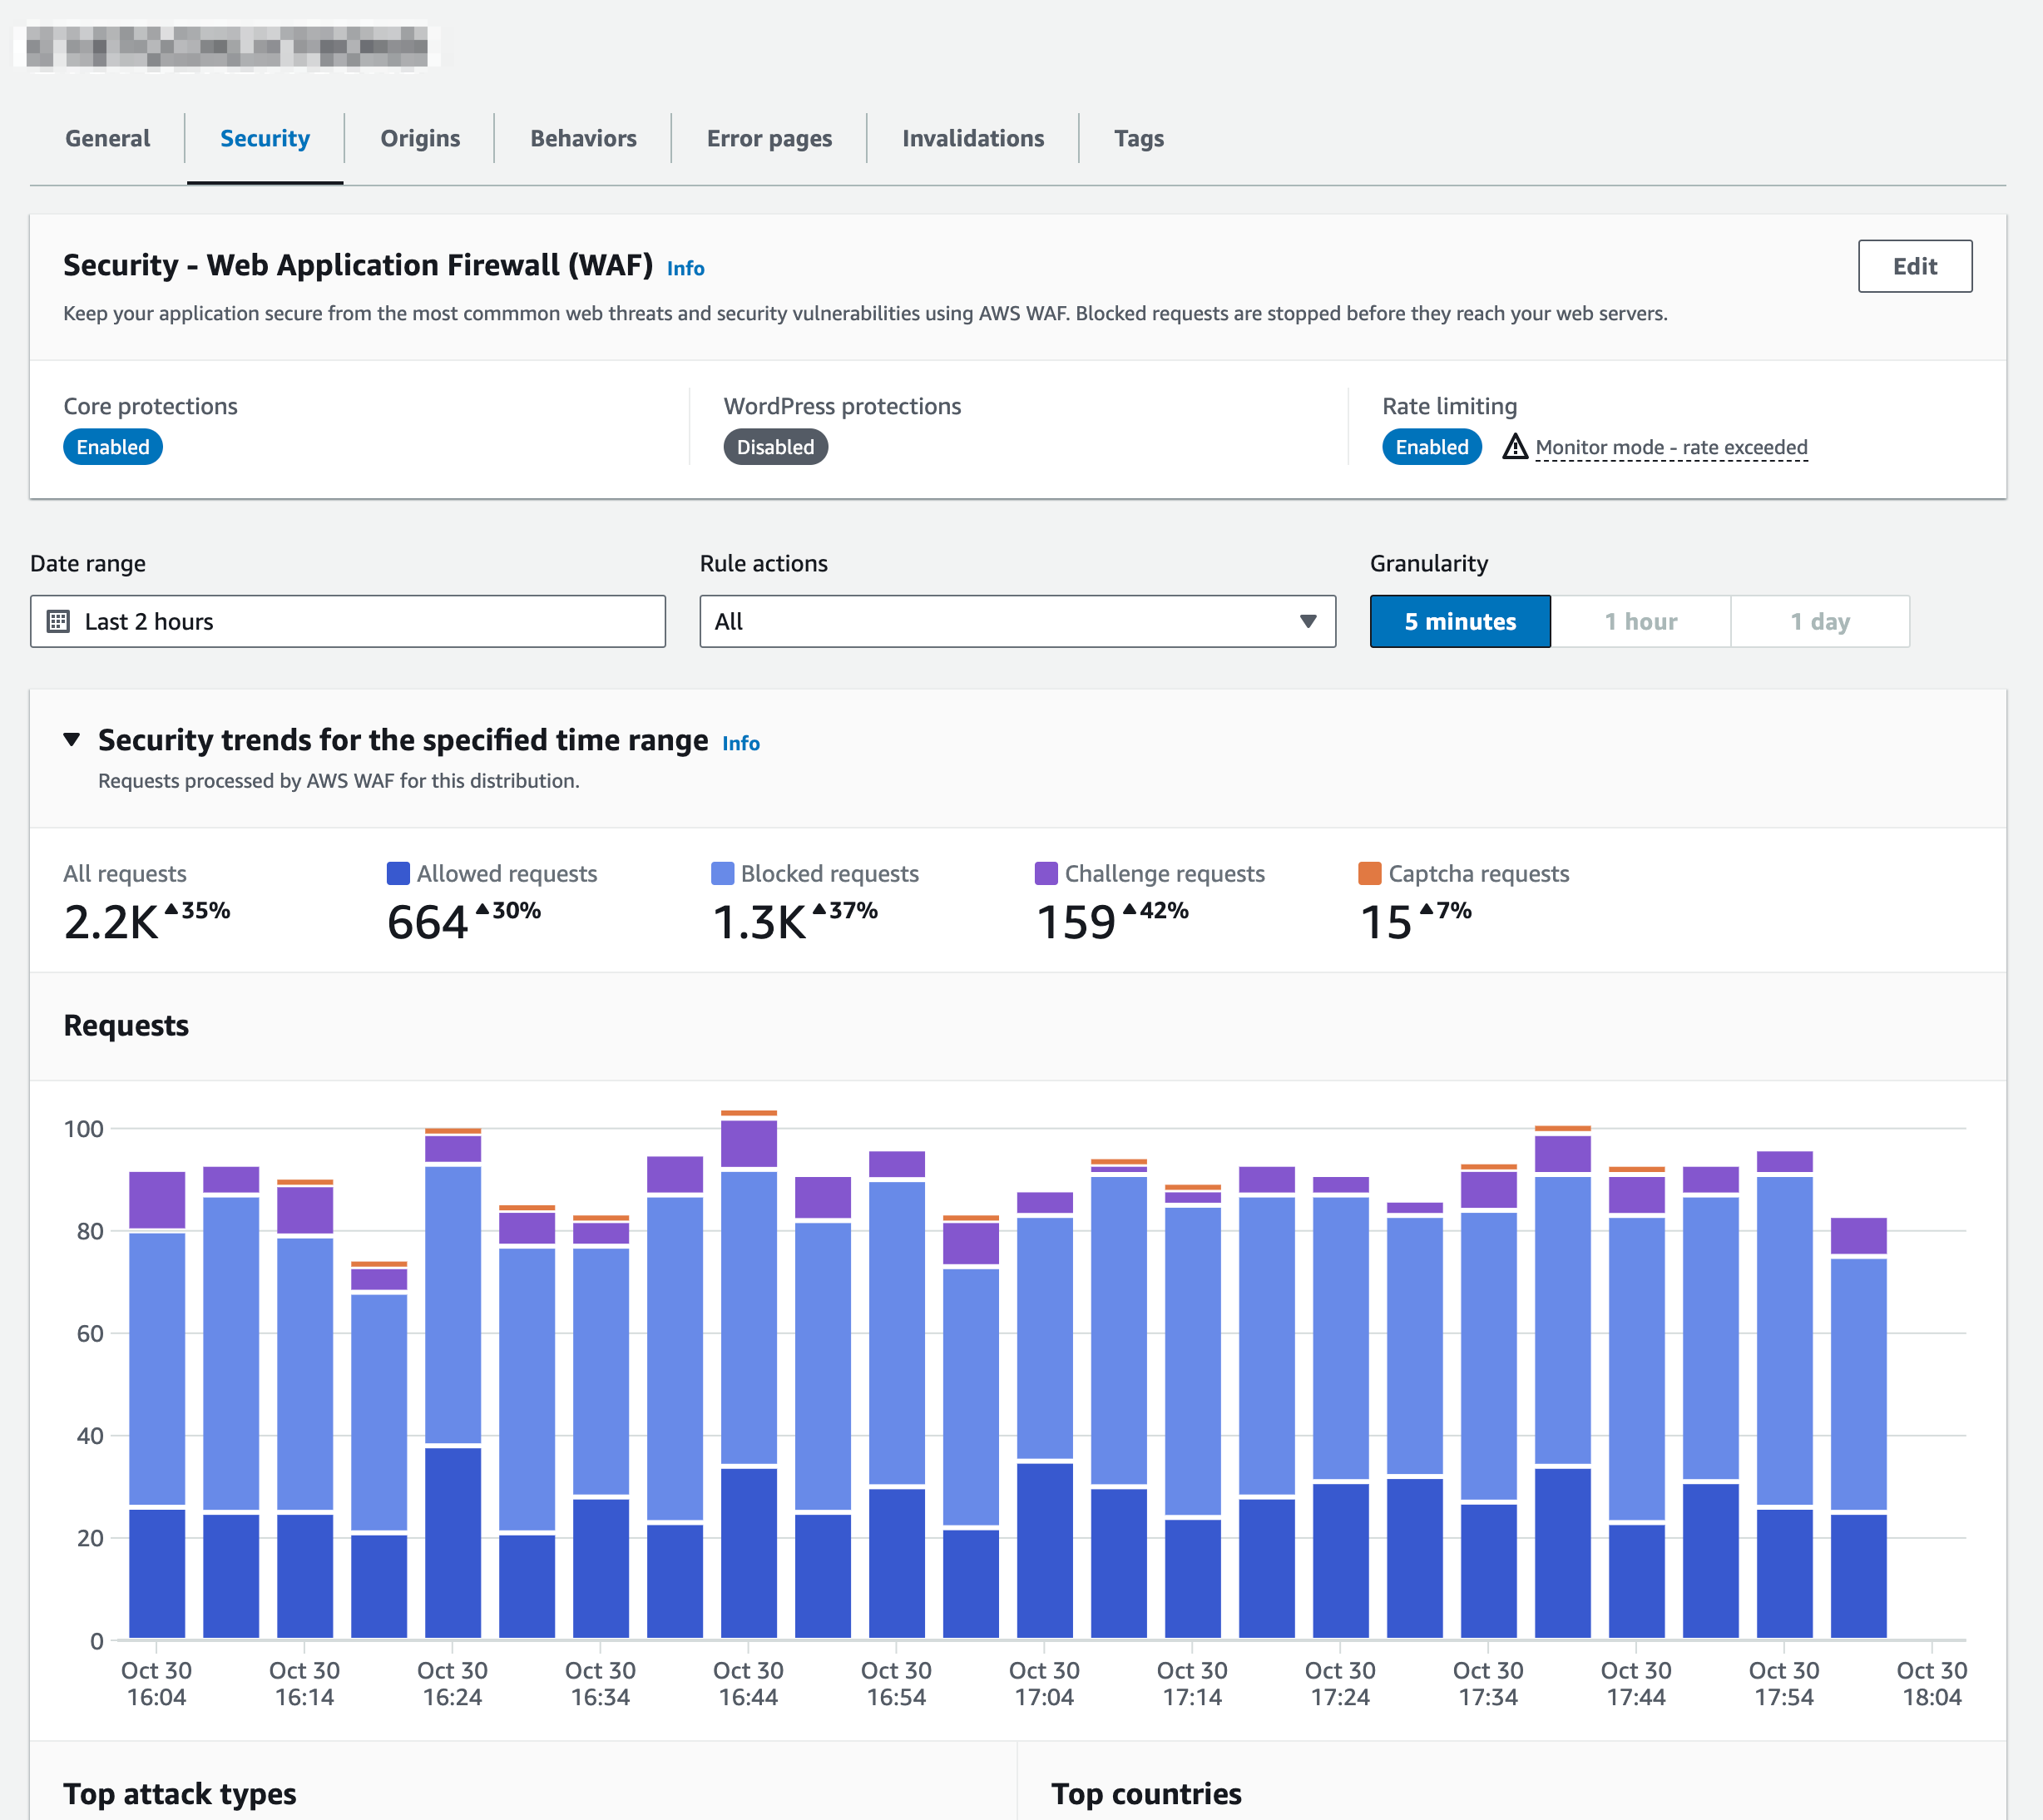The height and width of the screenshot is (1820, 2043).
Task: Go to the Invalidations tab
Action: coord(972,138)
